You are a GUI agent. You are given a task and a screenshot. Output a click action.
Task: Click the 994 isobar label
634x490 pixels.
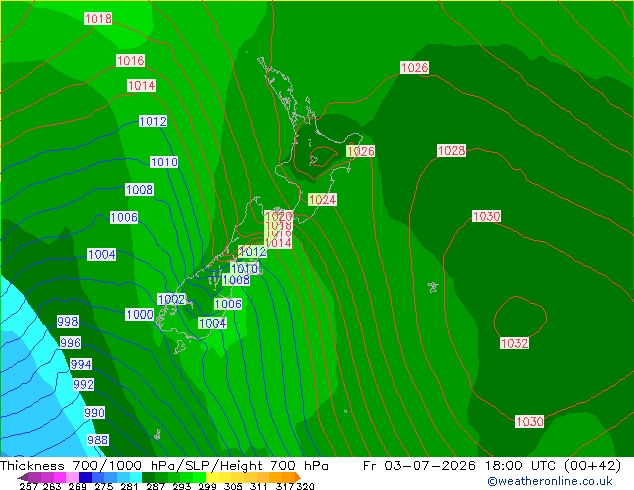pos(81,364)
